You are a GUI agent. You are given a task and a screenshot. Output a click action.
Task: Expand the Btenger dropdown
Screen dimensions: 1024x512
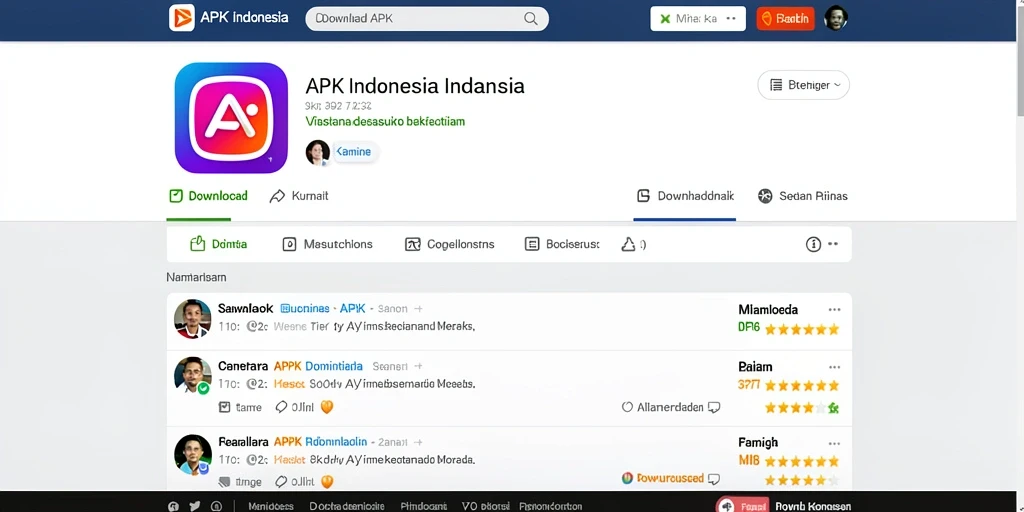[803, 85]
